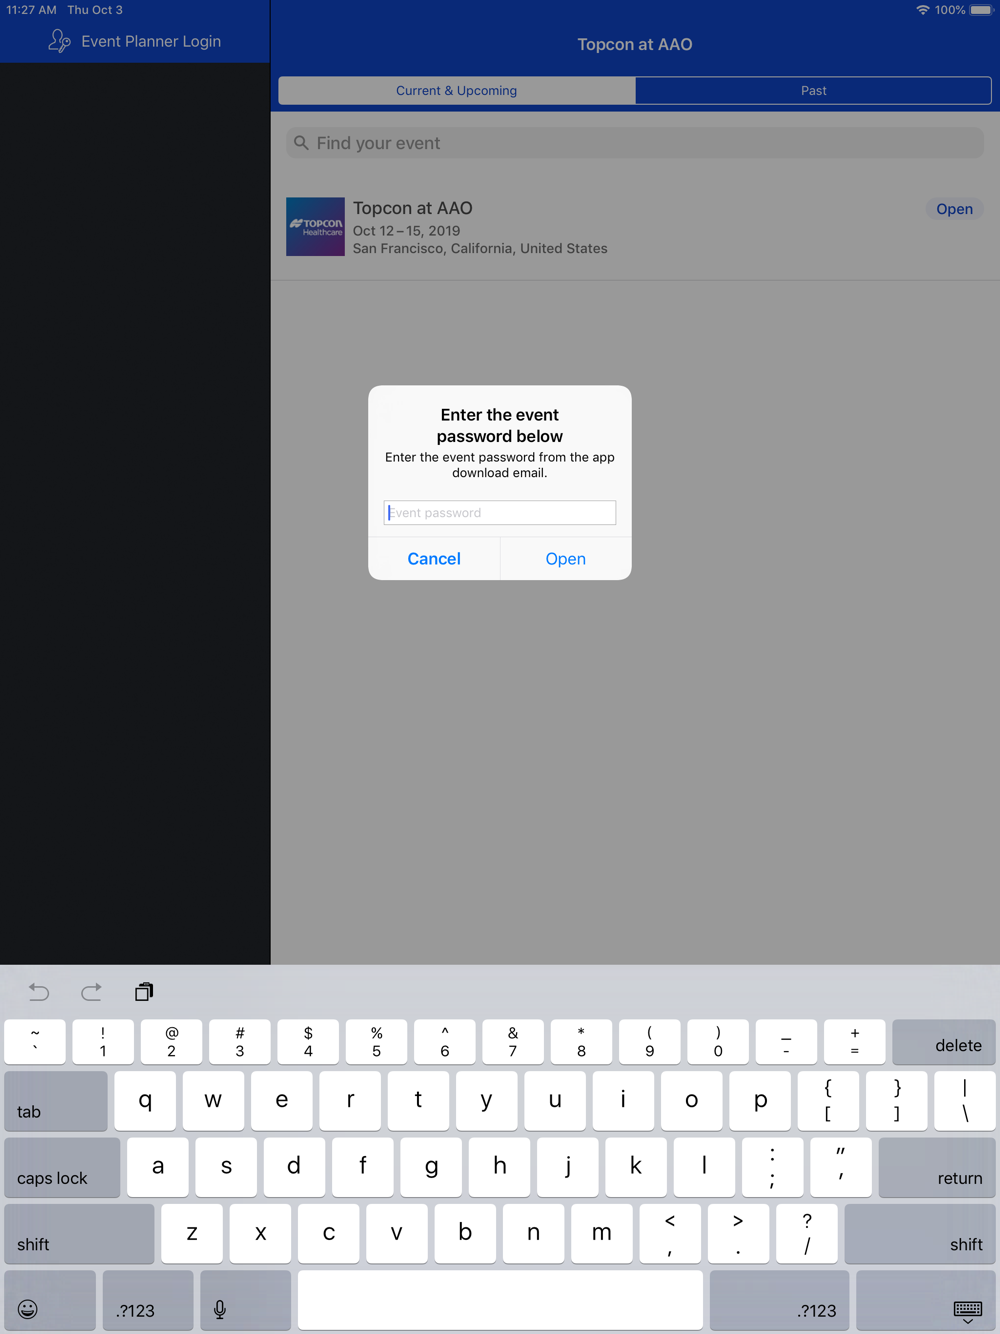Viewport: 1000px width, 1334px height.
Task: Tap the p key
Action: (x=760, y=1101)
